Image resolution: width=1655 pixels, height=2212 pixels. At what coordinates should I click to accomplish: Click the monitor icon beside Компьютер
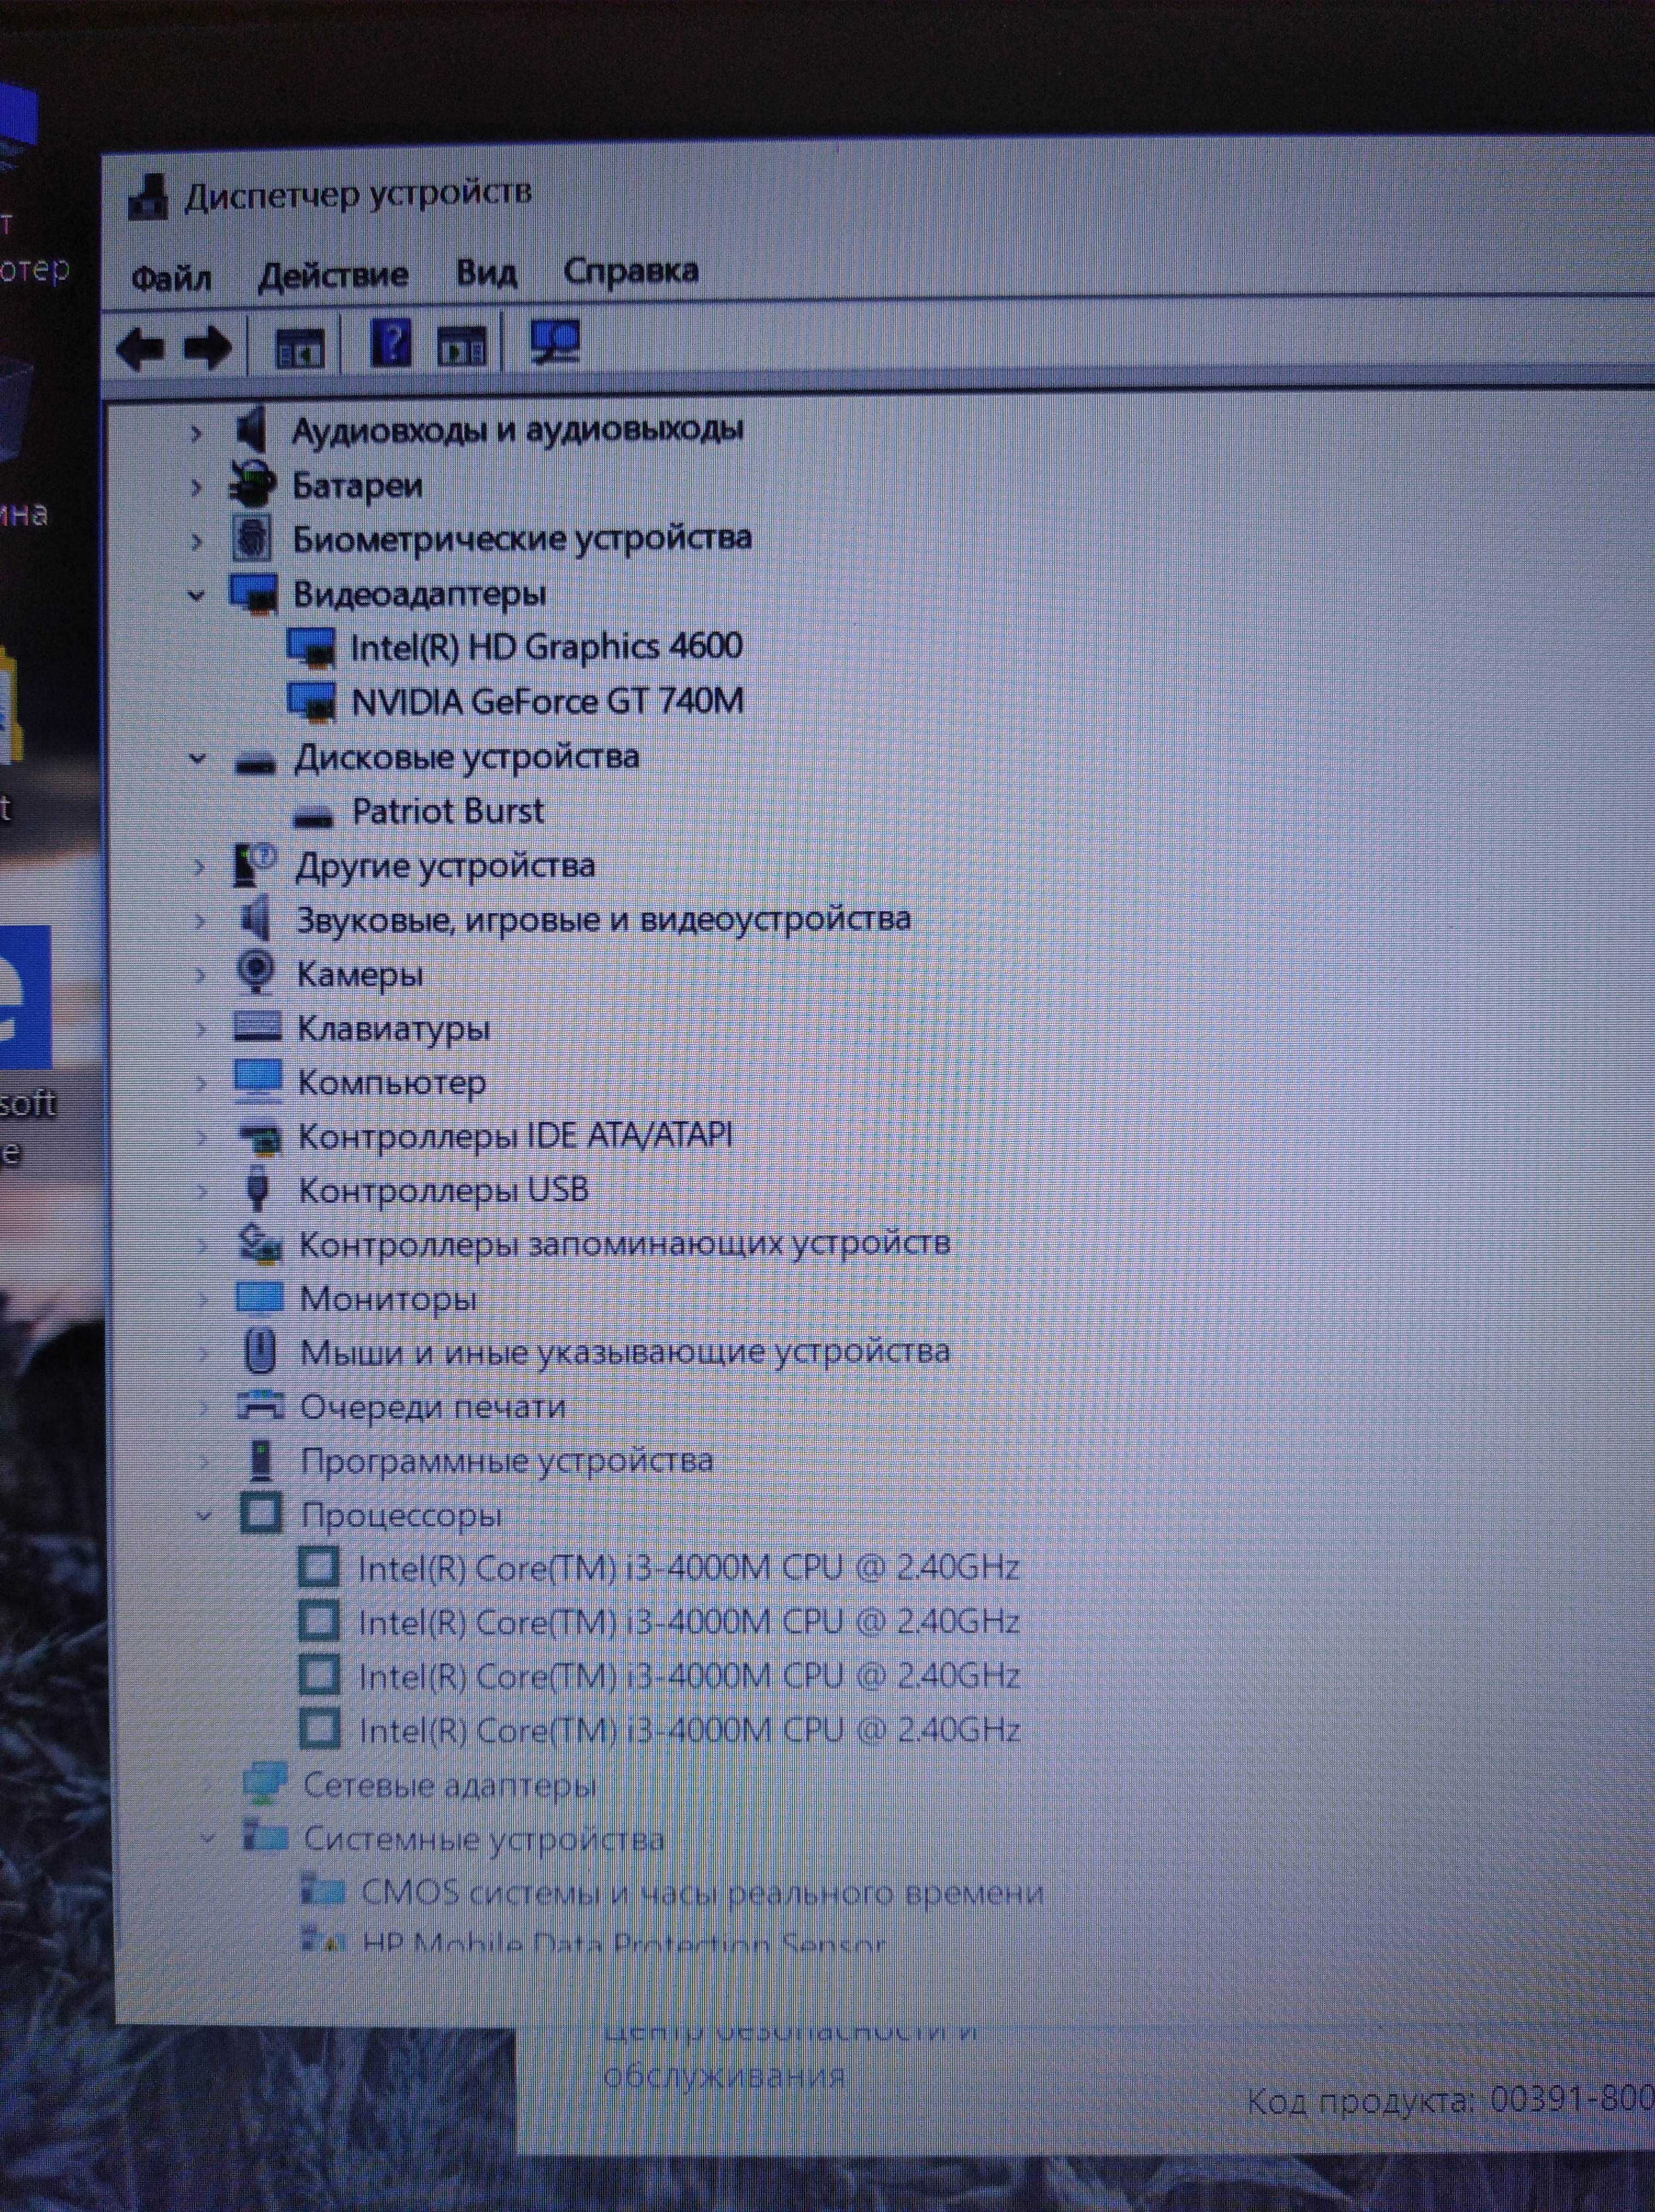[258, 1081]
